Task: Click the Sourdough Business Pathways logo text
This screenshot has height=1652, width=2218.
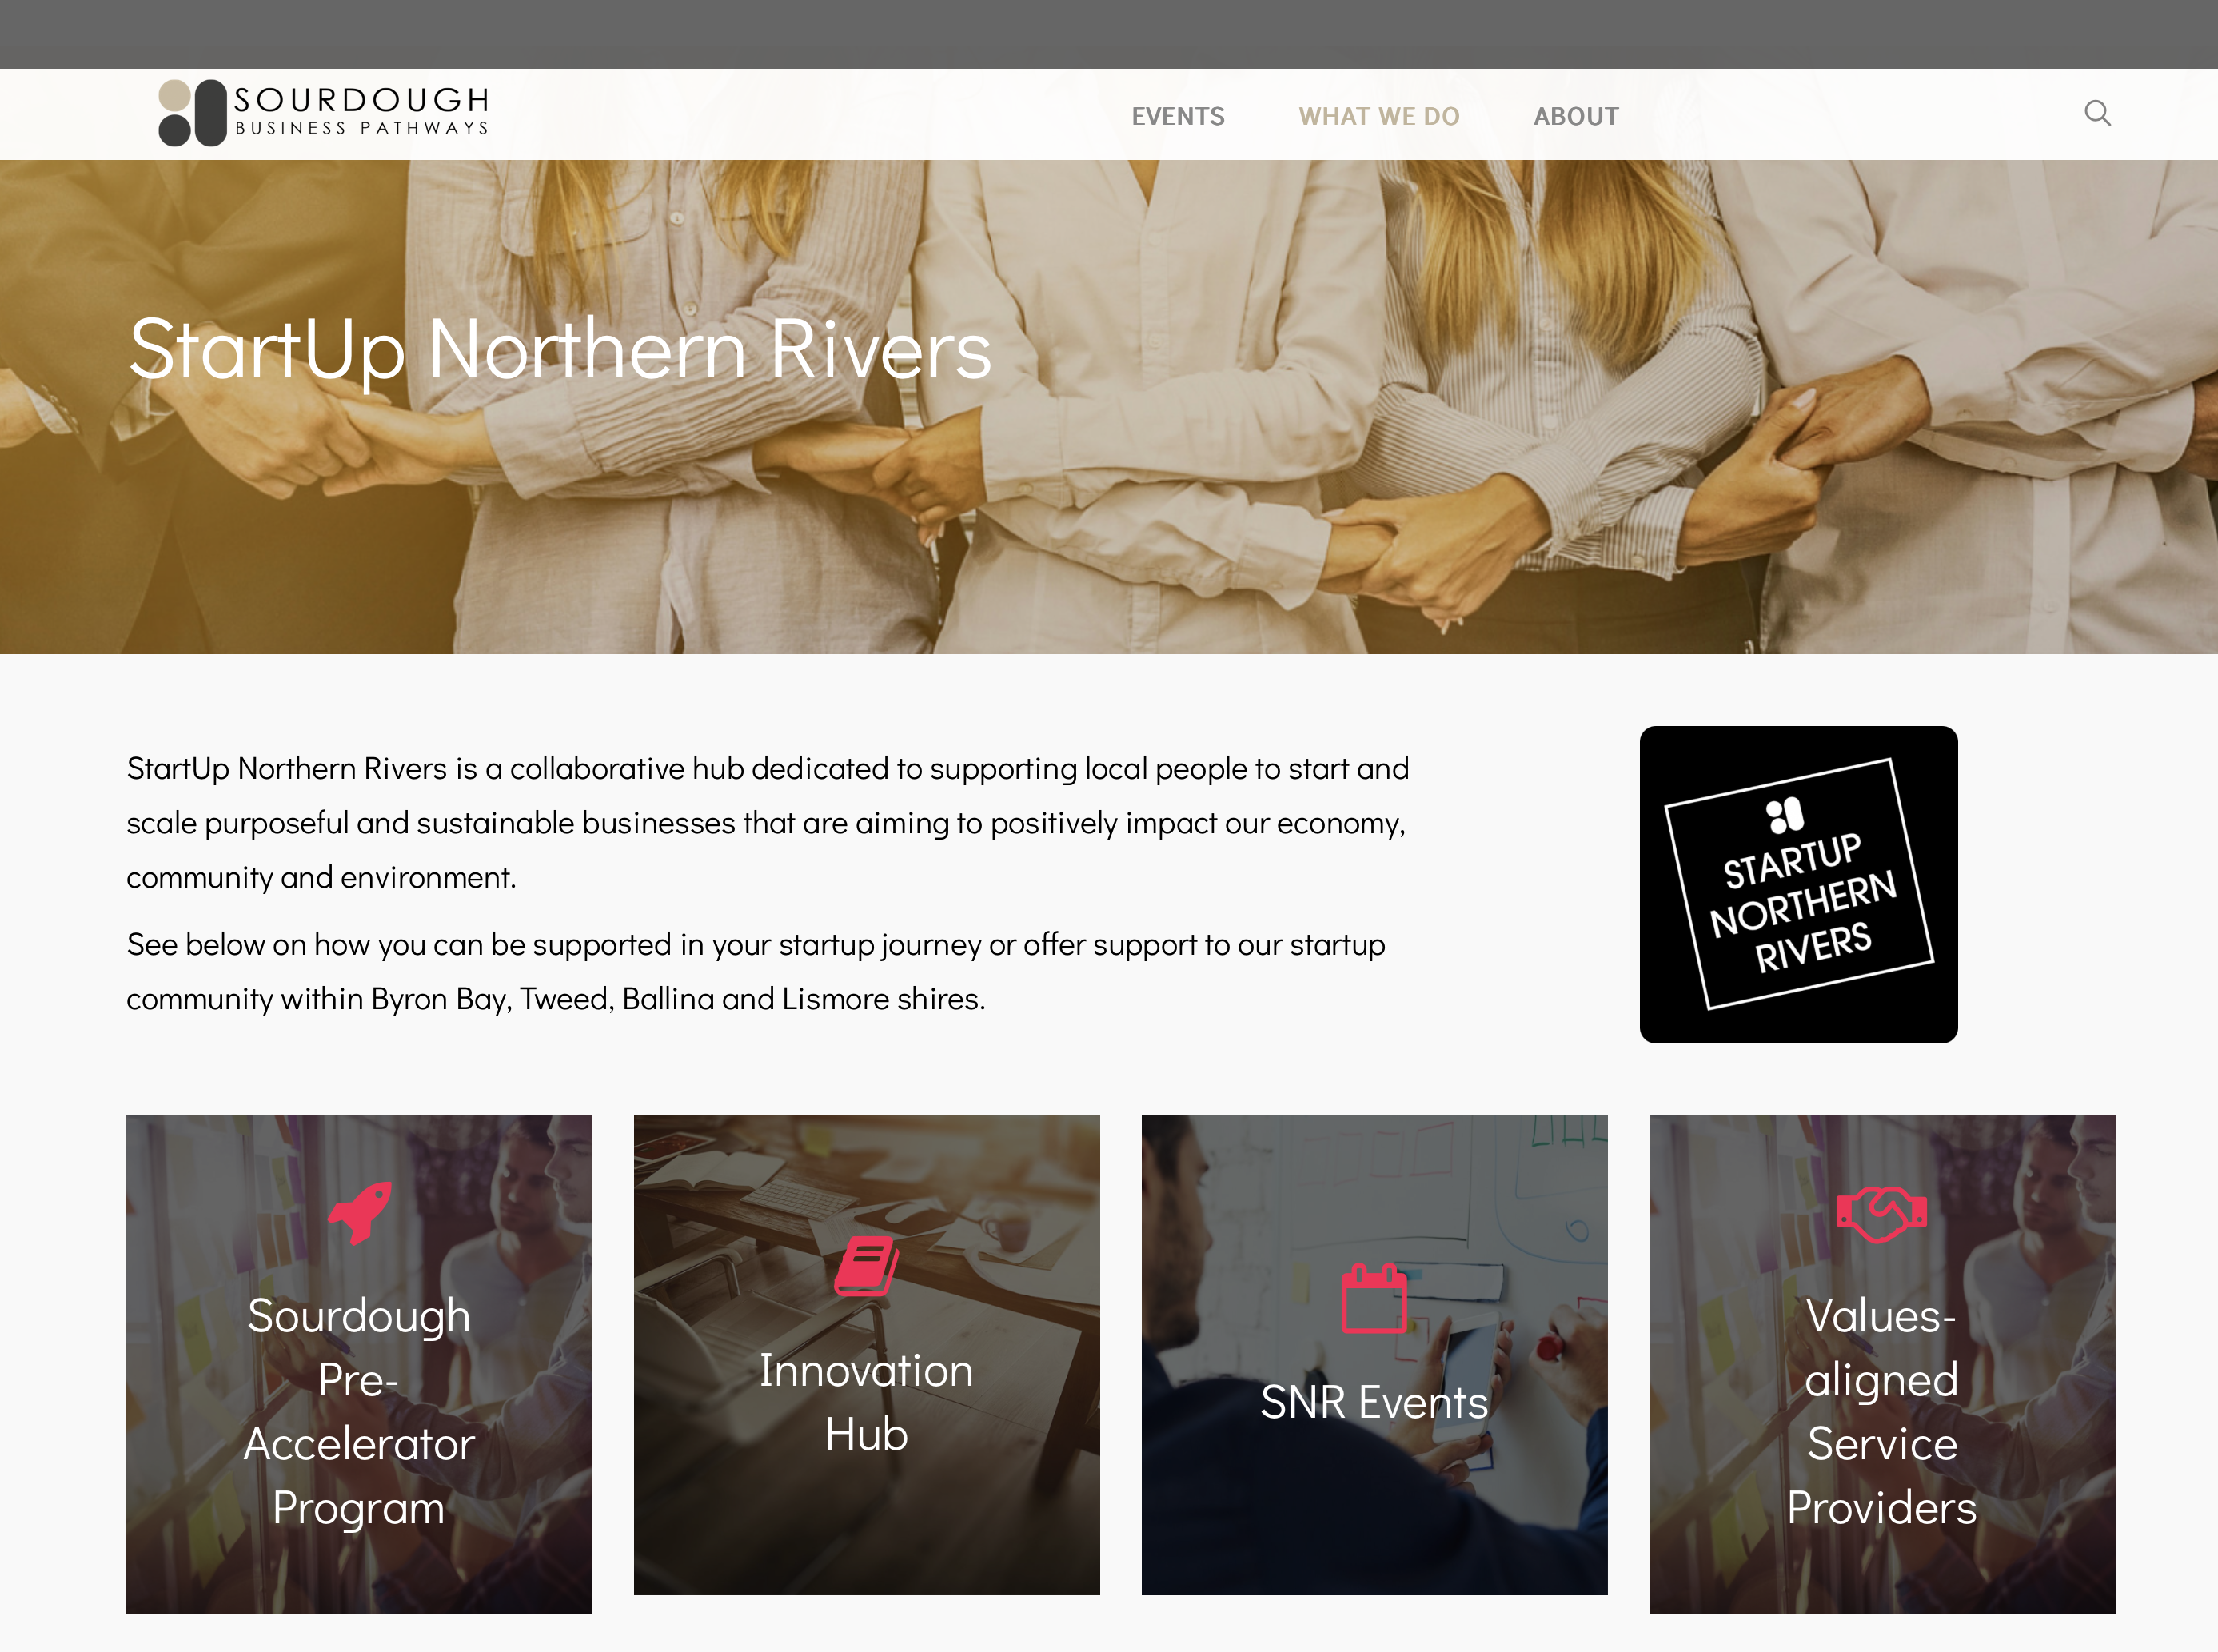Action: pyautogui.click(x=362, y=110)
